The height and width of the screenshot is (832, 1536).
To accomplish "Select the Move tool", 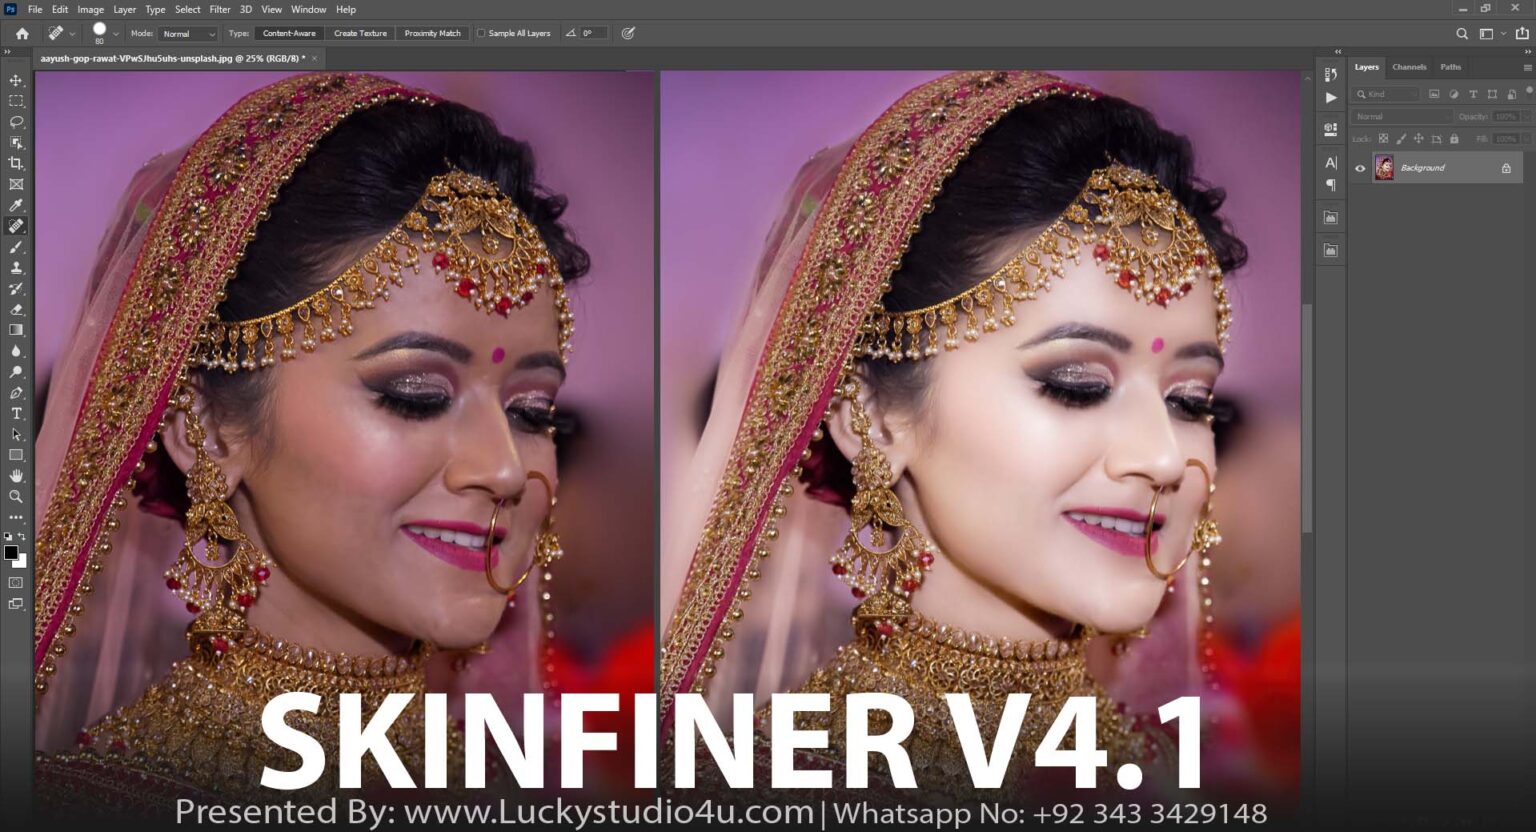I will tap(16, 80).
